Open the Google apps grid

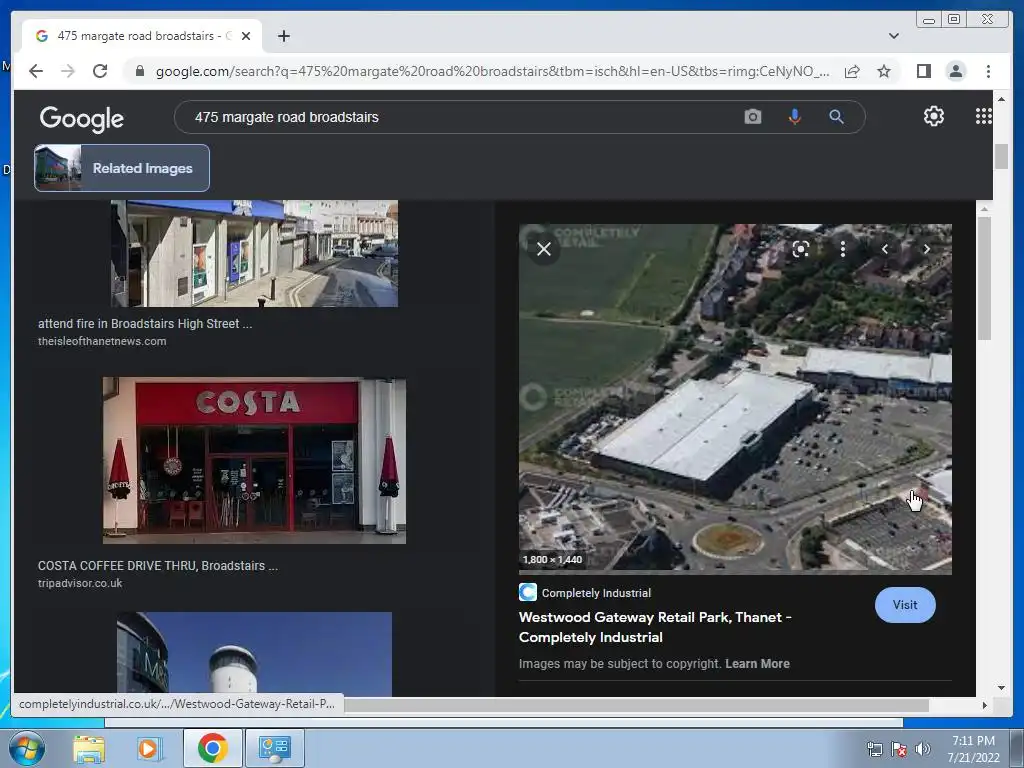(x=984, y=116)
